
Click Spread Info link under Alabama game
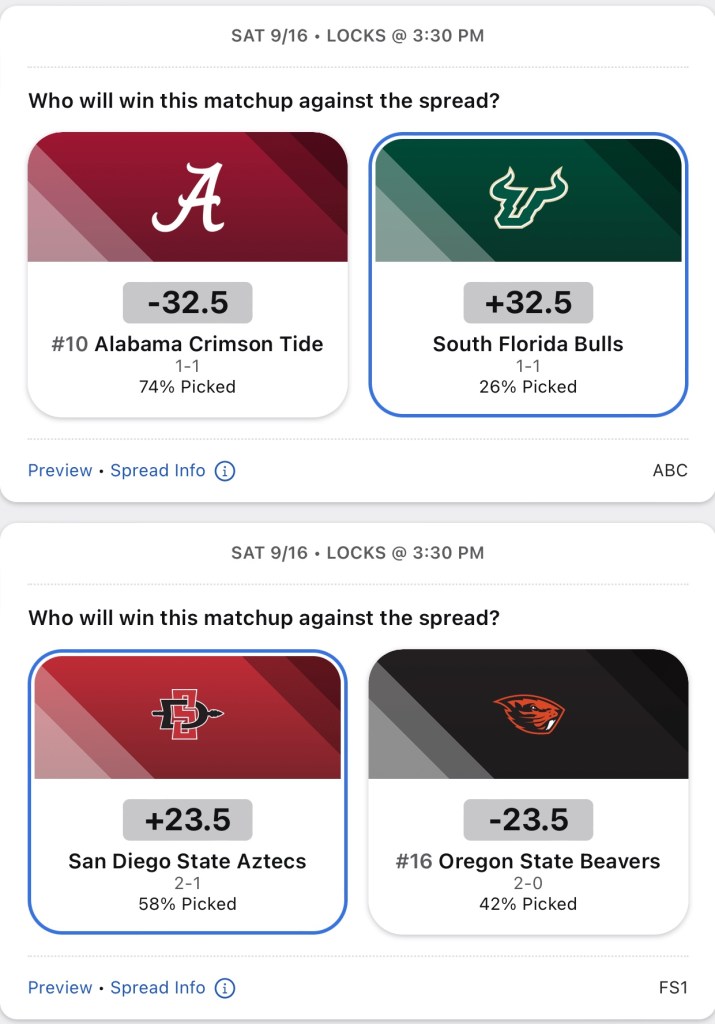pyautogui.click(x=158, y=470)
